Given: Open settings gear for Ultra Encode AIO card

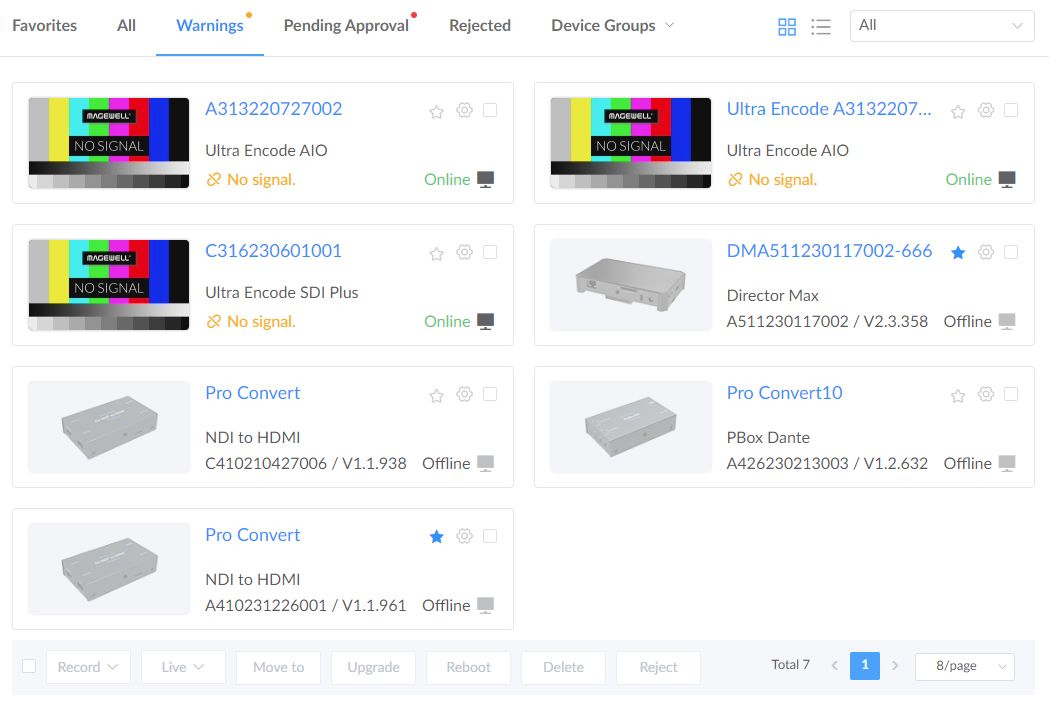Looking at the screenshot, I should (x=986, y=110).
